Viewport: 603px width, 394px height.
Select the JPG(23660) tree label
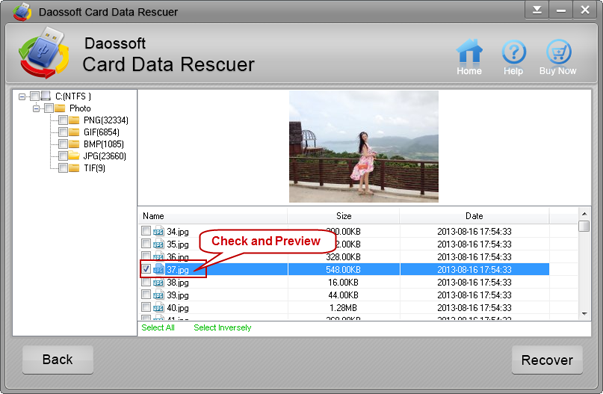coord(105,156)
